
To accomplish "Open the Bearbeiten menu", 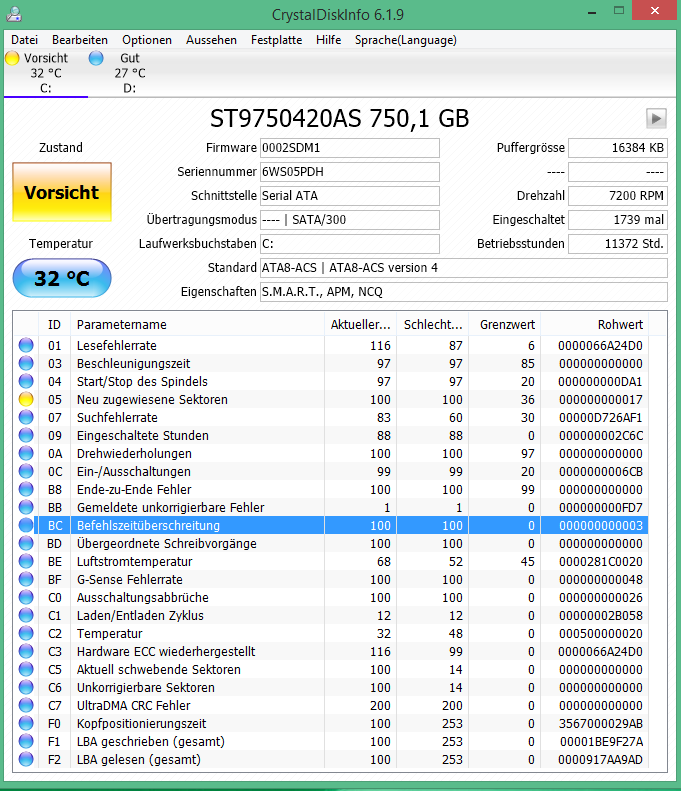I will 80,40.
